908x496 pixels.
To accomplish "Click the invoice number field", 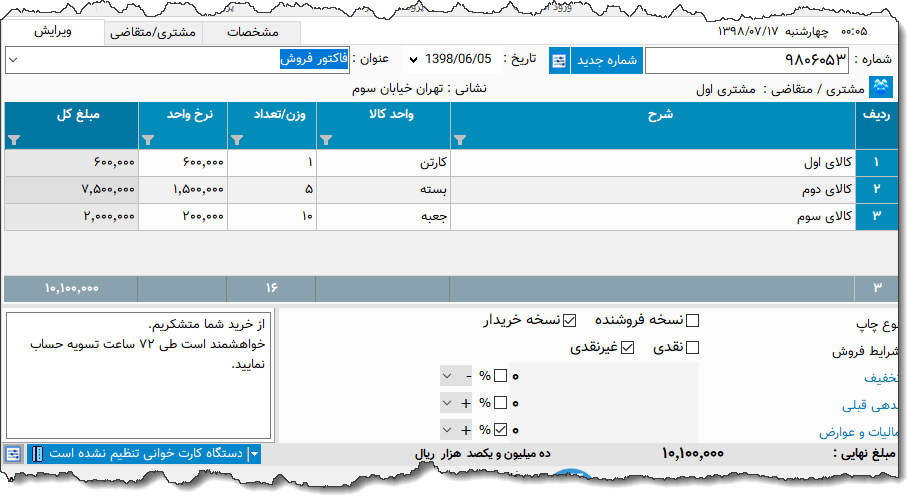I will (x=747, y=60).
